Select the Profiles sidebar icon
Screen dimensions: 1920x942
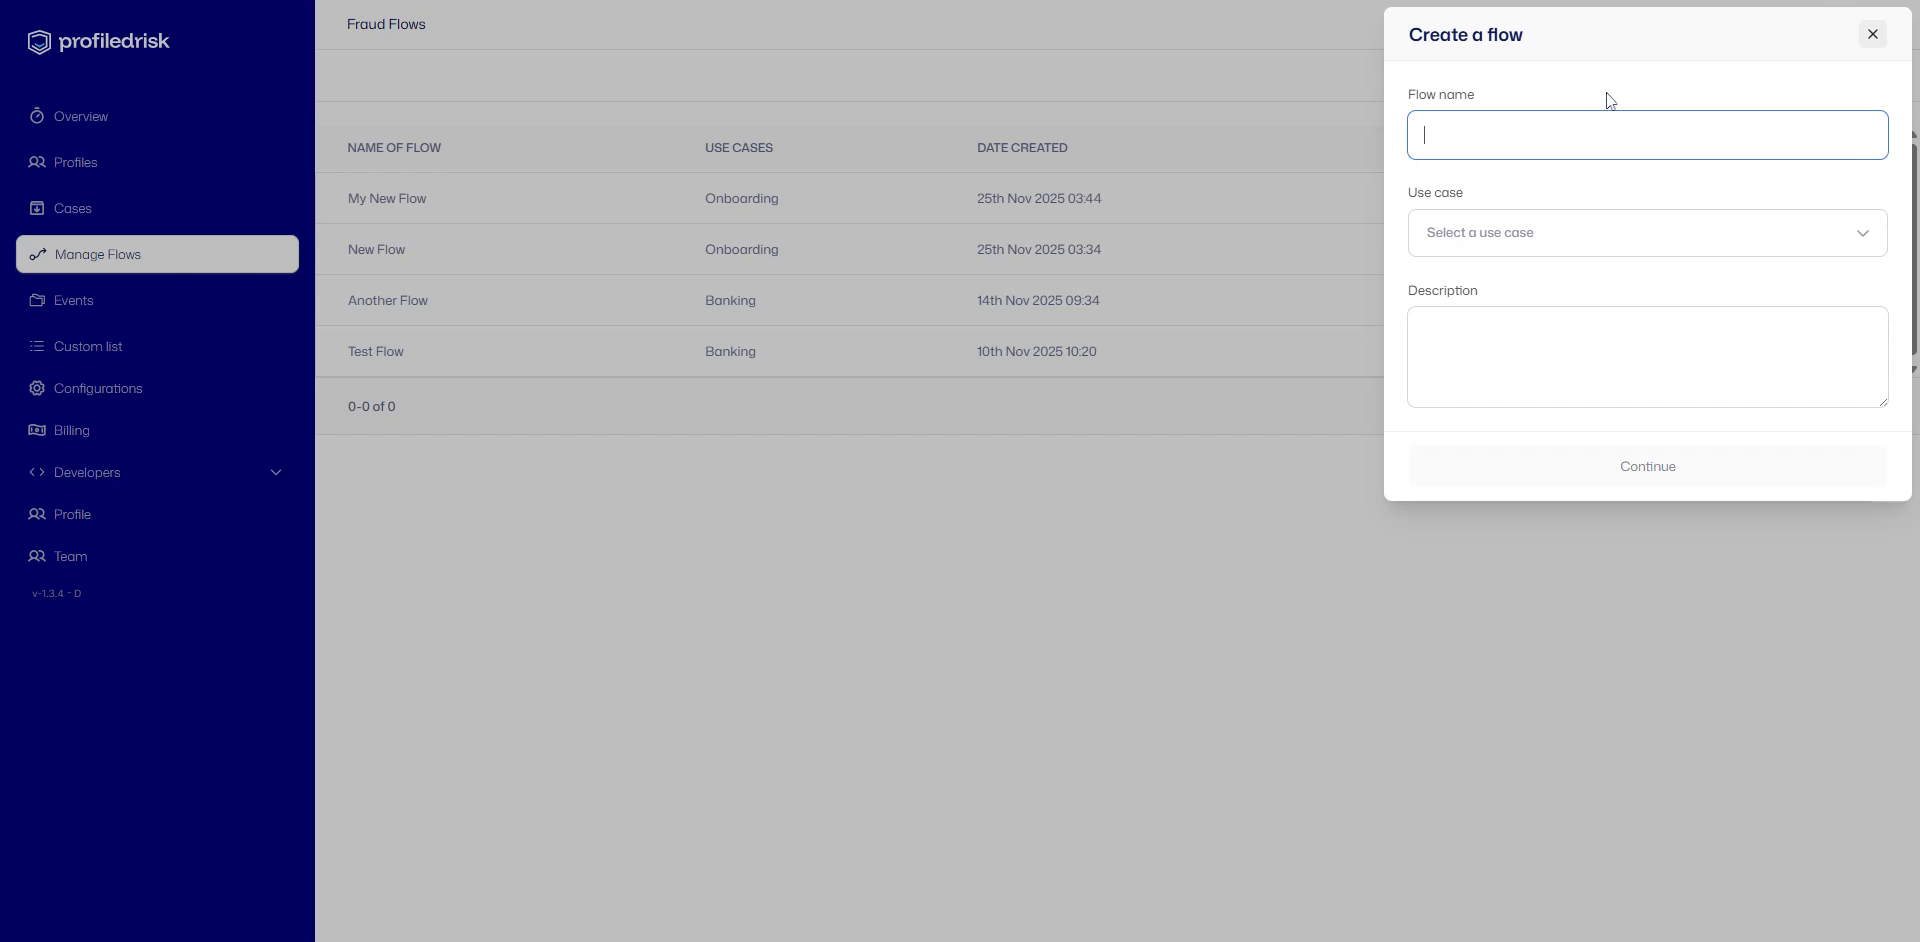click(37, 162)
